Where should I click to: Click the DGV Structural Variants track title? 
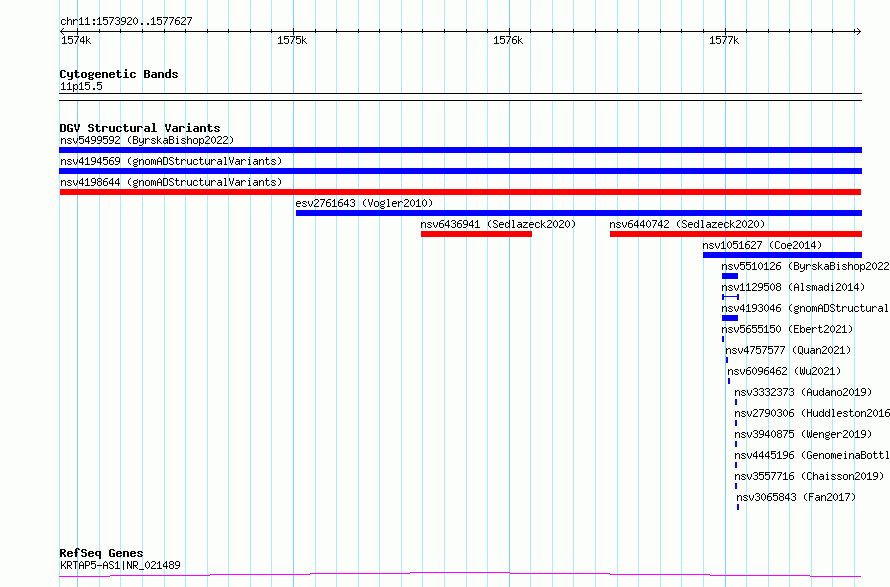click(140, 128)
